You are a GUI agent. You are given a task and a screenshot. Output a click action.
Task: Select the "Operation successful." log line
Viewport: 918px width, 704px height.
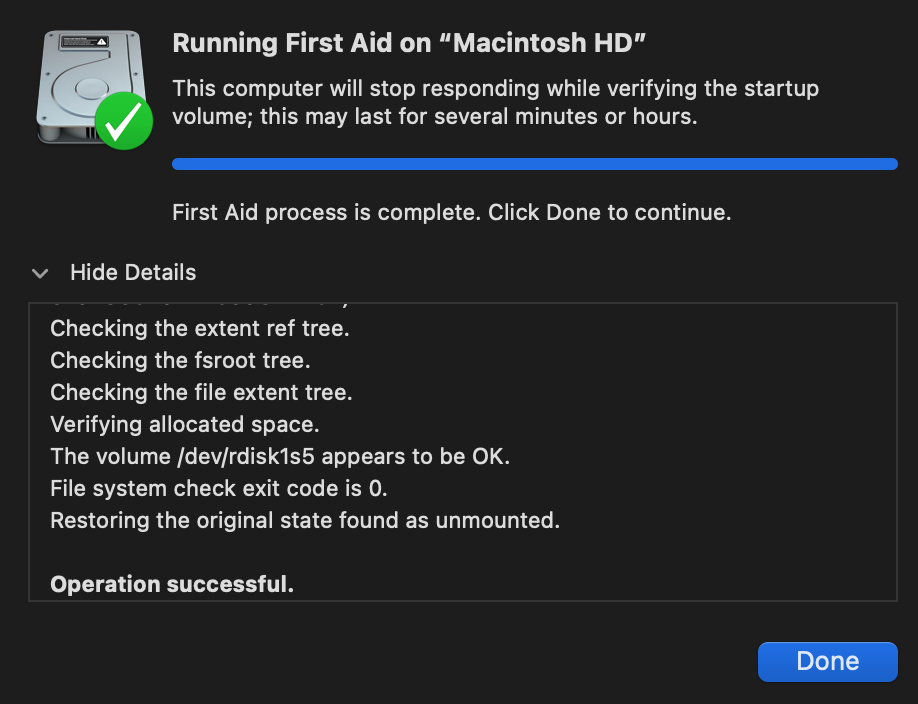172,585
